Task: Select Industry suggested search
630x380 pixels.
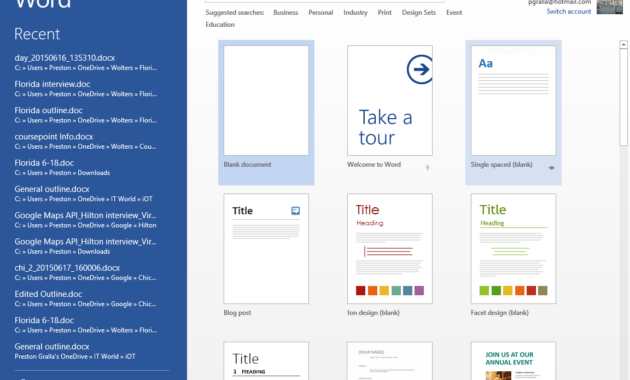Action: click(x=355, y=12)
